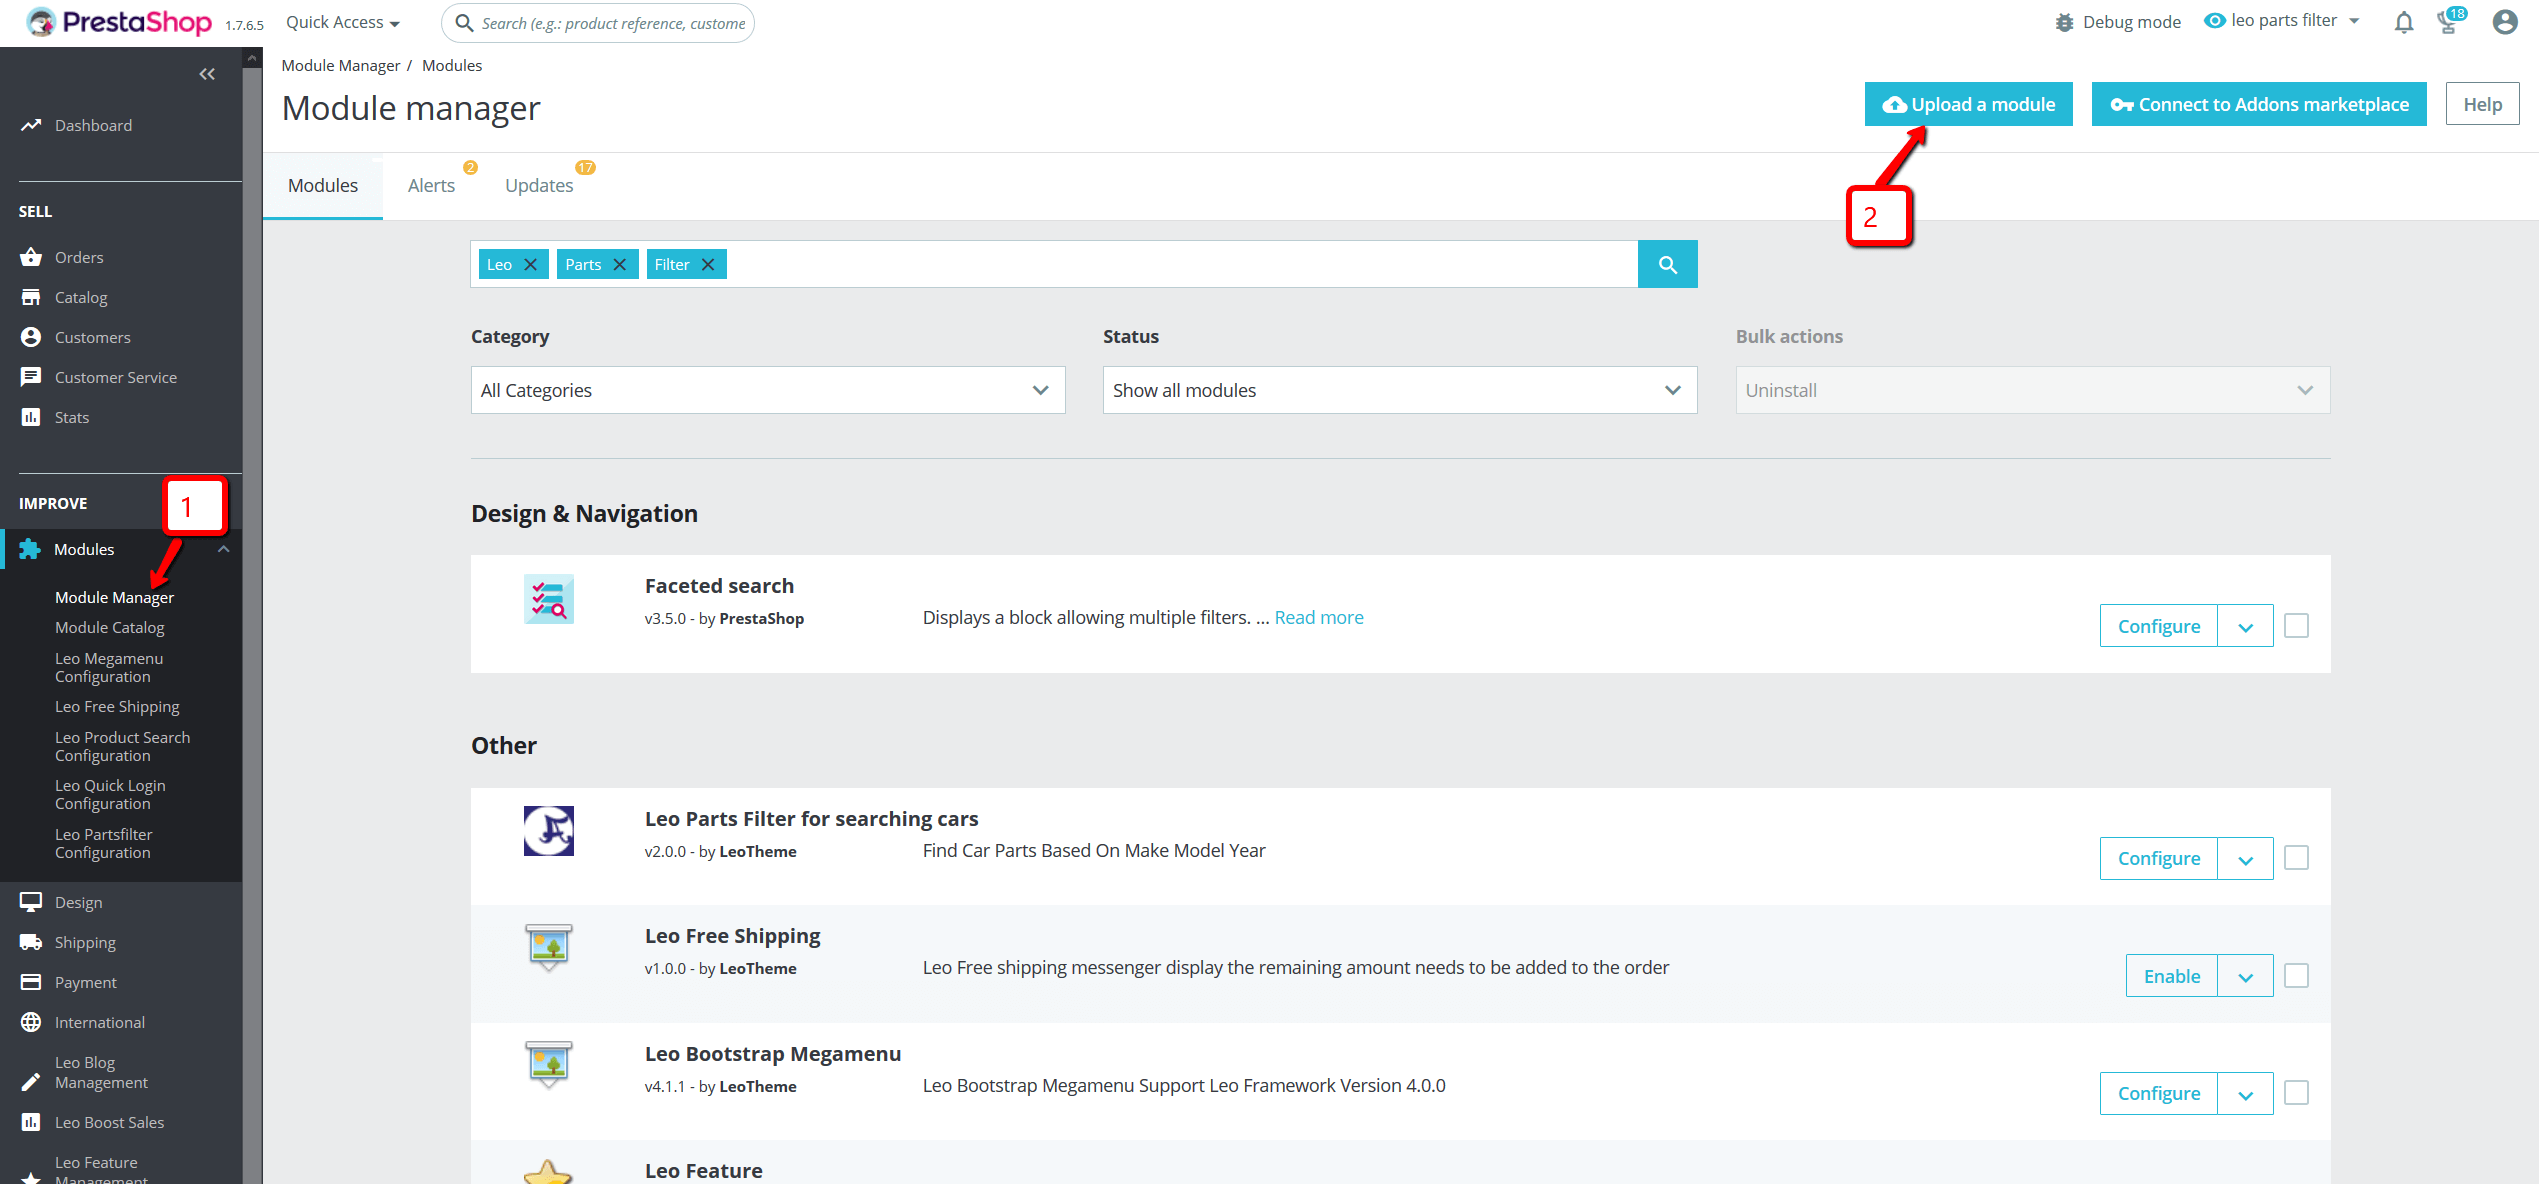Open Leo Megamenu Configuration in sidebar

coord(109,667)
